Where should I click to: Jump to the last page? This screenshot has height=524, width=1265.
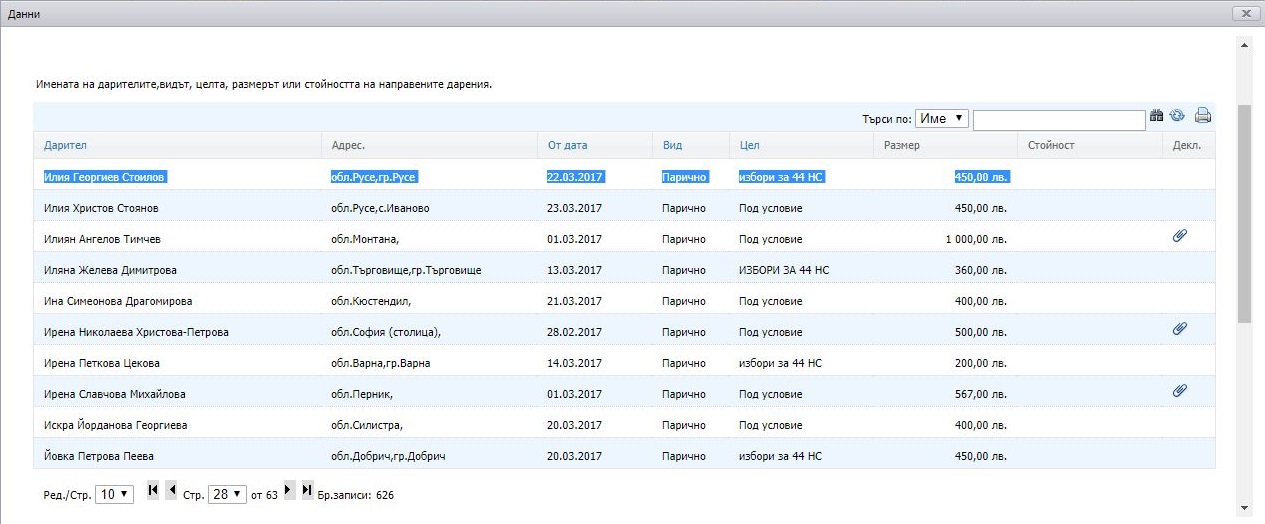(x=307, y=490)
